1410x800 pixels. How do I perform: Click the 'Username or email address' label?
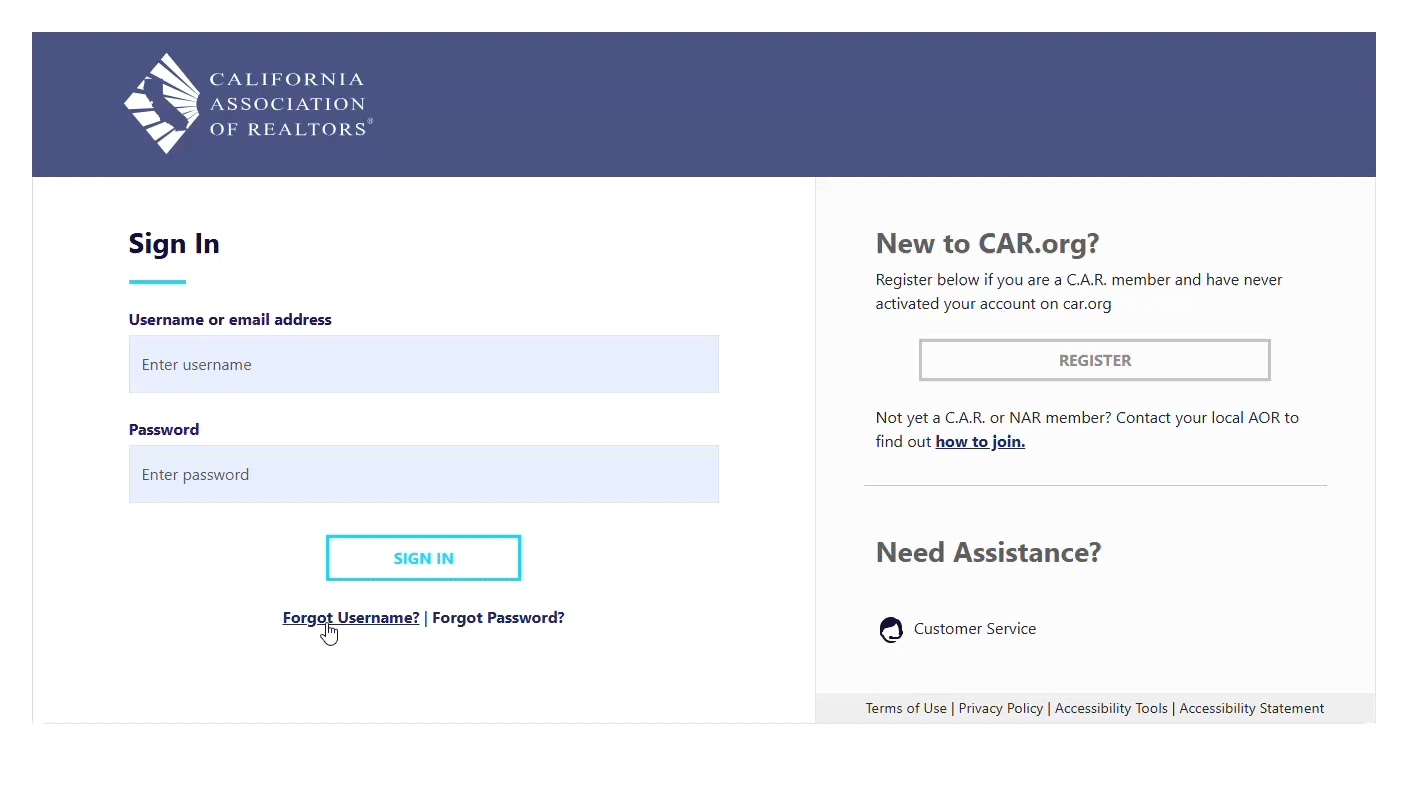pos(230,320)
